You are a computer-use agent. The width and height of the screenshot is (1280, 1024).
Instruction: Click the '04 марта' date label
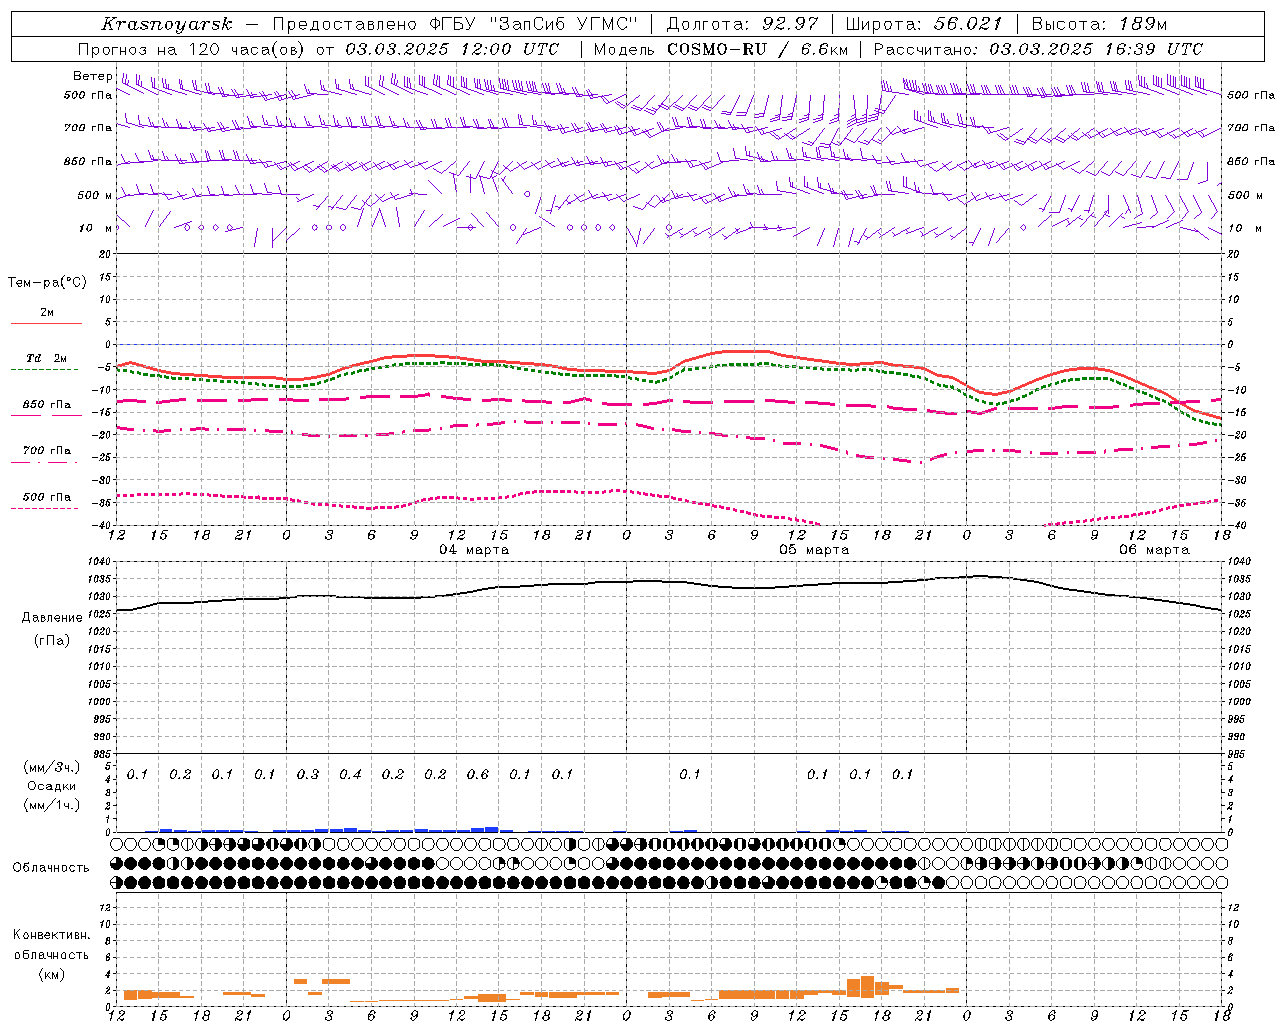point(474,550)
